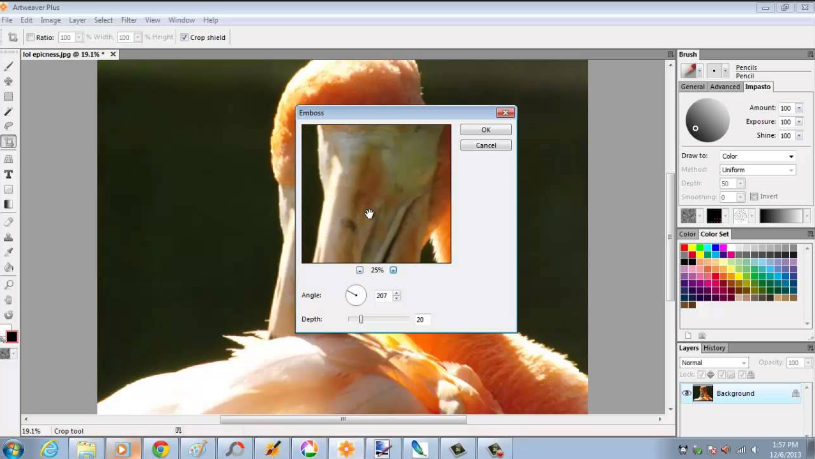The image size is (815, 459).
Task: Confirm Emboss with OK button
Action: pos(485,129)
